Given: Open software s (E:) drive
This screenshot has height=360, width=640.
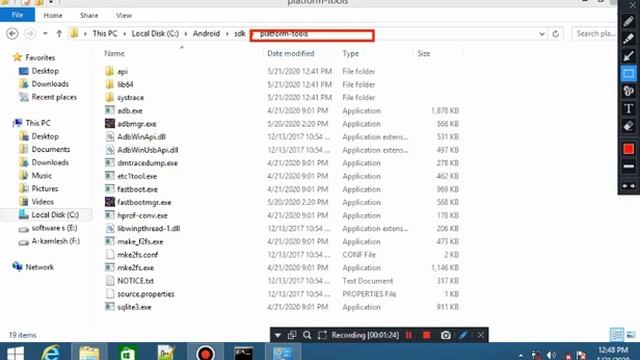Looking at the screenshot, I should [54, 228].
